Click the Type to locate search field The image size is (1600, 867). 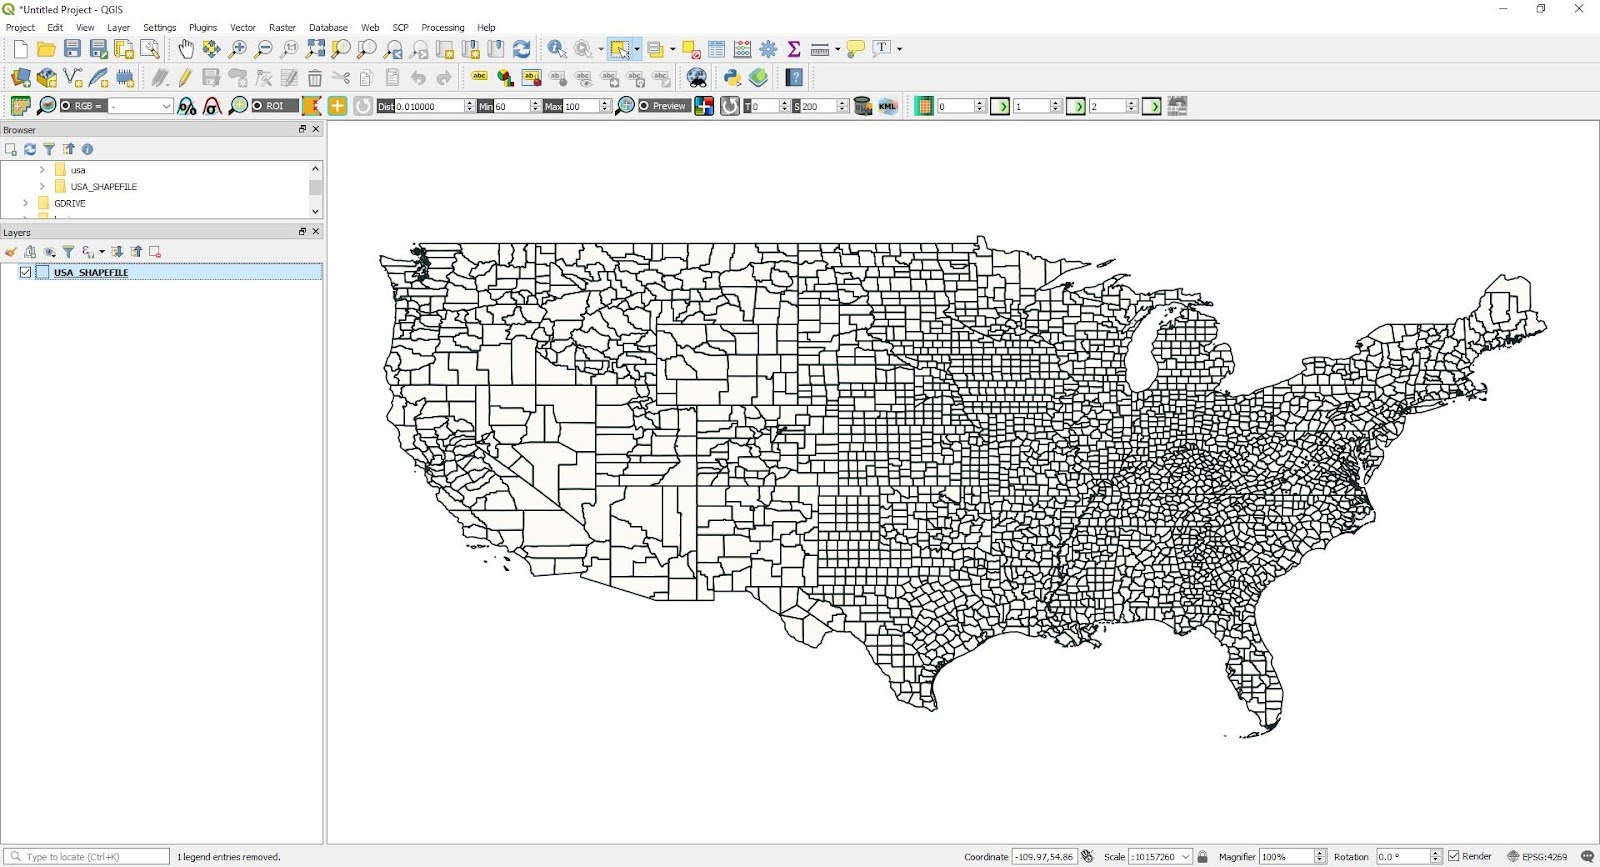(90, 856)
